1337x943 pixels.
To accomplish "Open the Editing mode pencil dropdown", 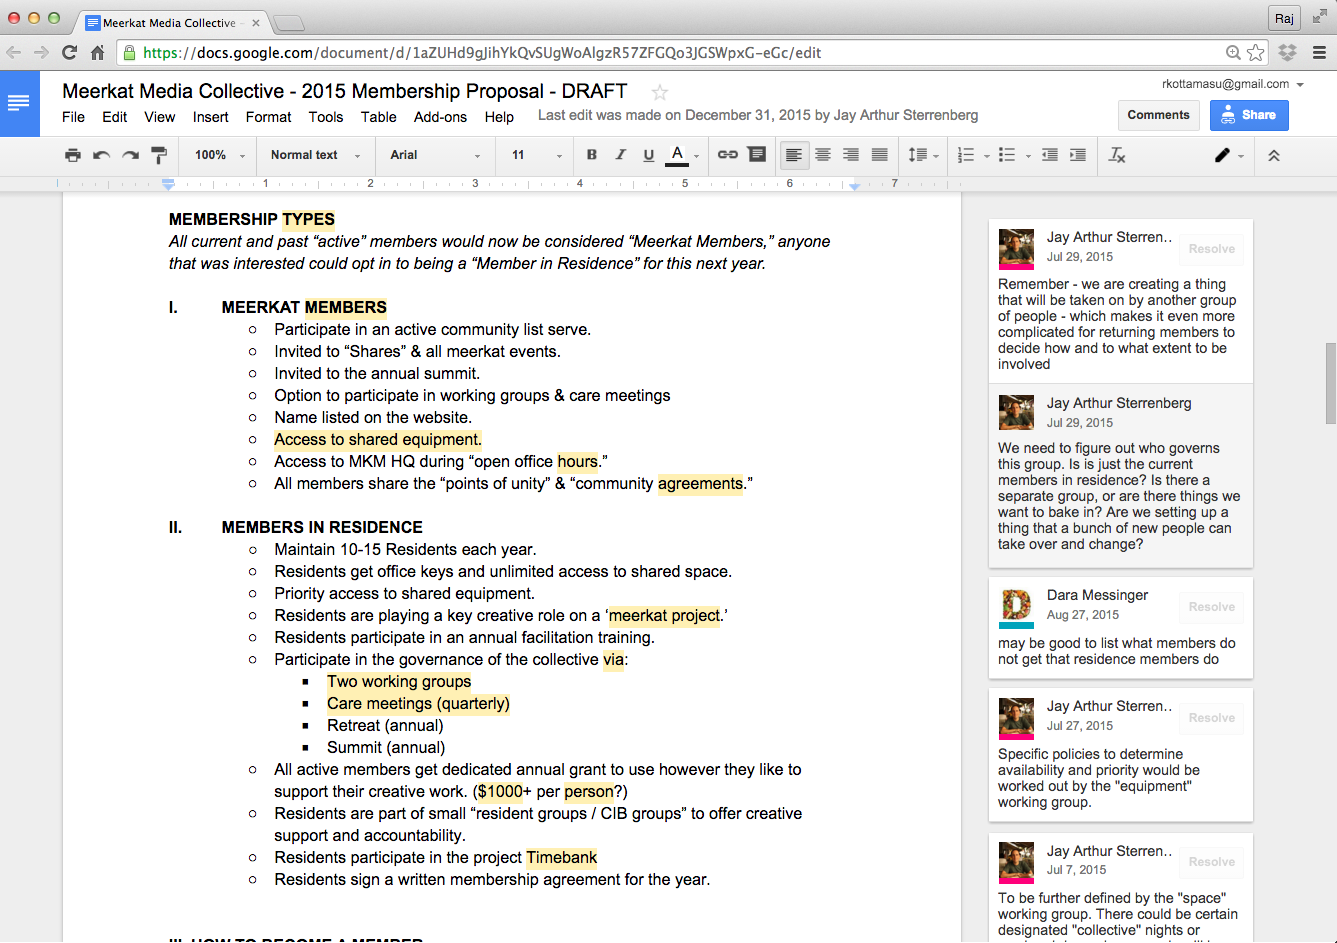I will pyautogui.click(x=1229, y=156).
